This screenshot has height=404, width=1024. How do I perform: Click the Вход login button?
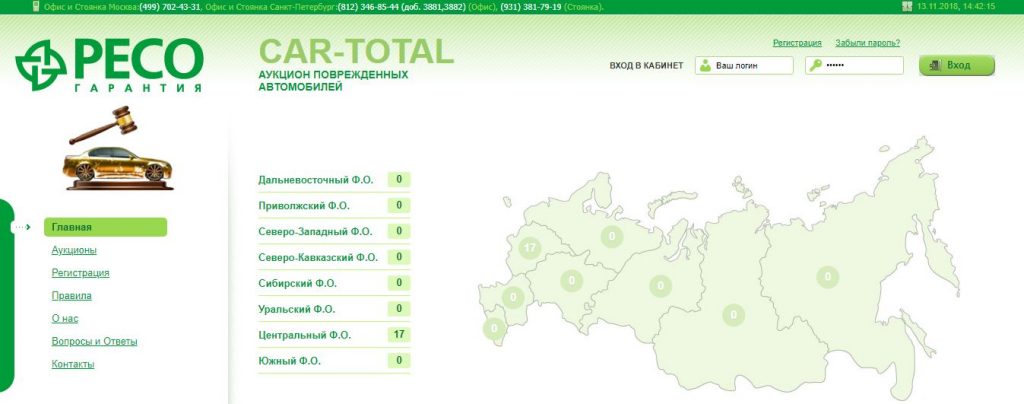click(x=957, y=65)
